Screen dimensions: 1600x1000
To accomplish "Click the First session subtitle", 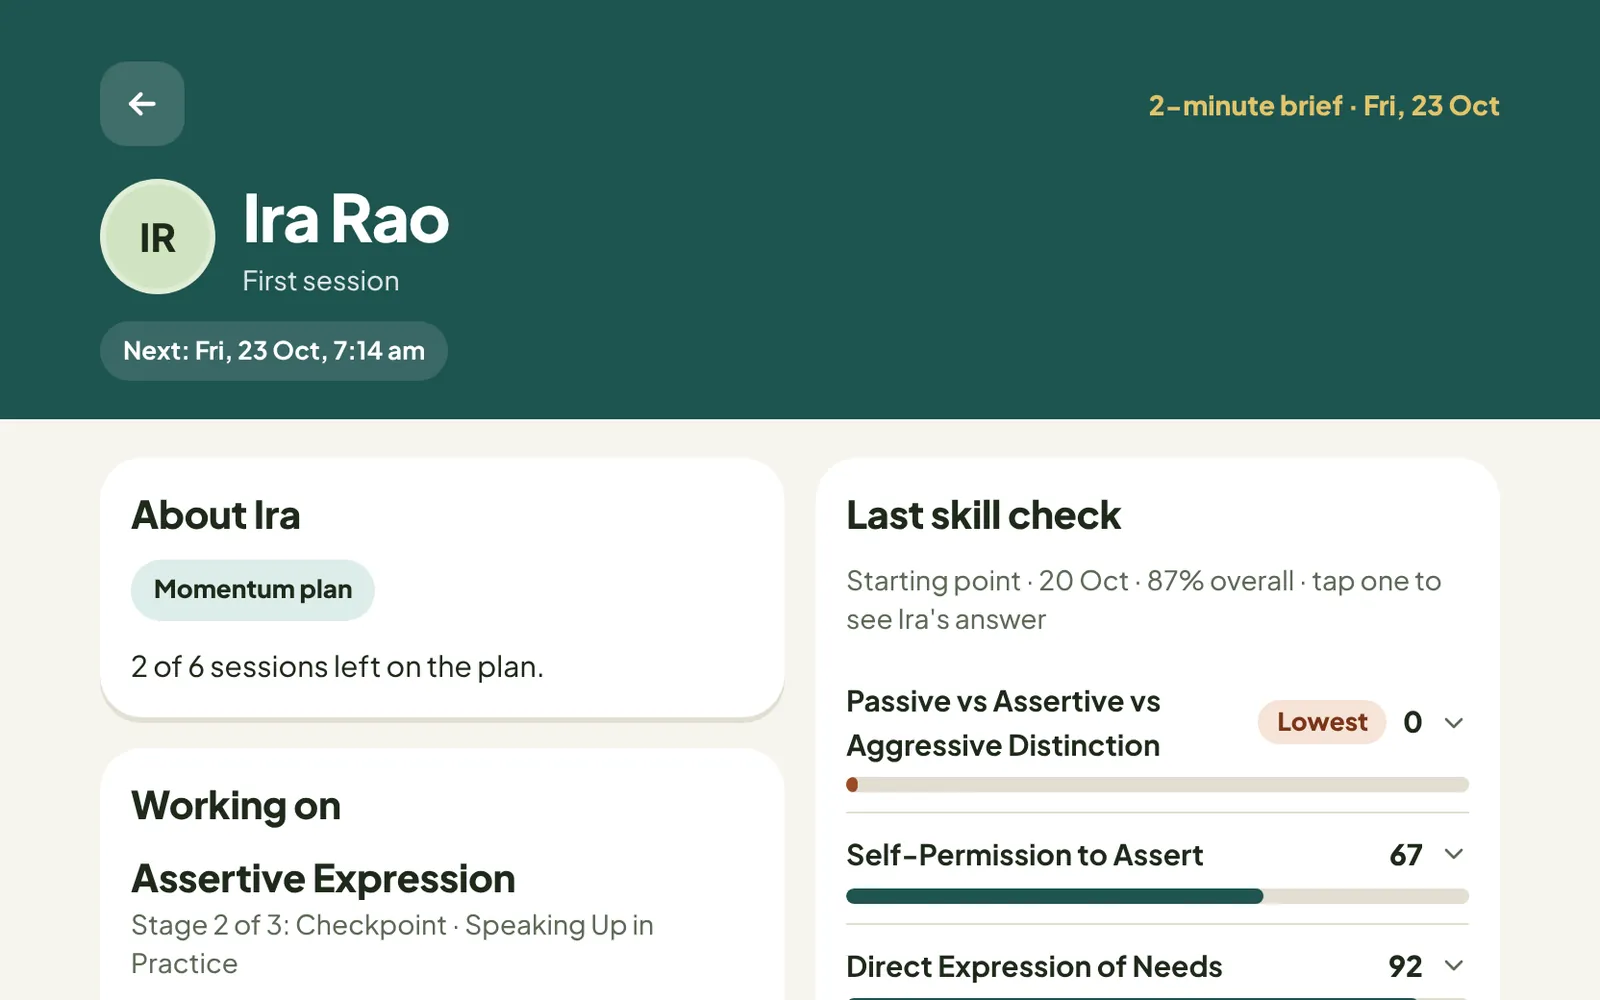I will point(321,281).
